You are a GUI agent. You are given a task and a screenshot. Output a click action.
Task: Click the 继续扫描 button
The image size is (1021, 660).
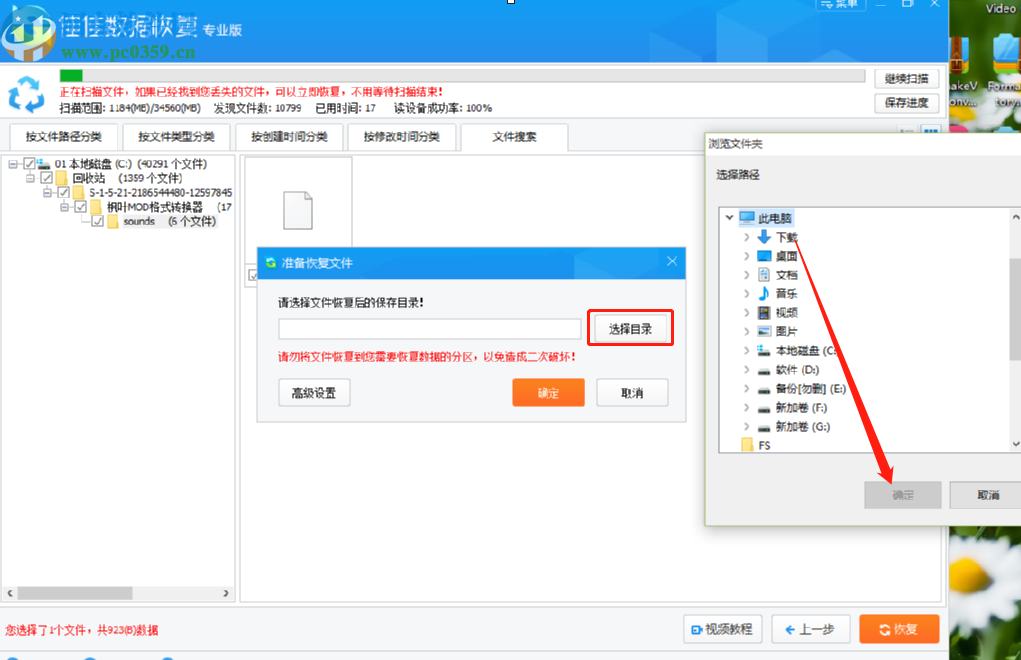point(906,78)
